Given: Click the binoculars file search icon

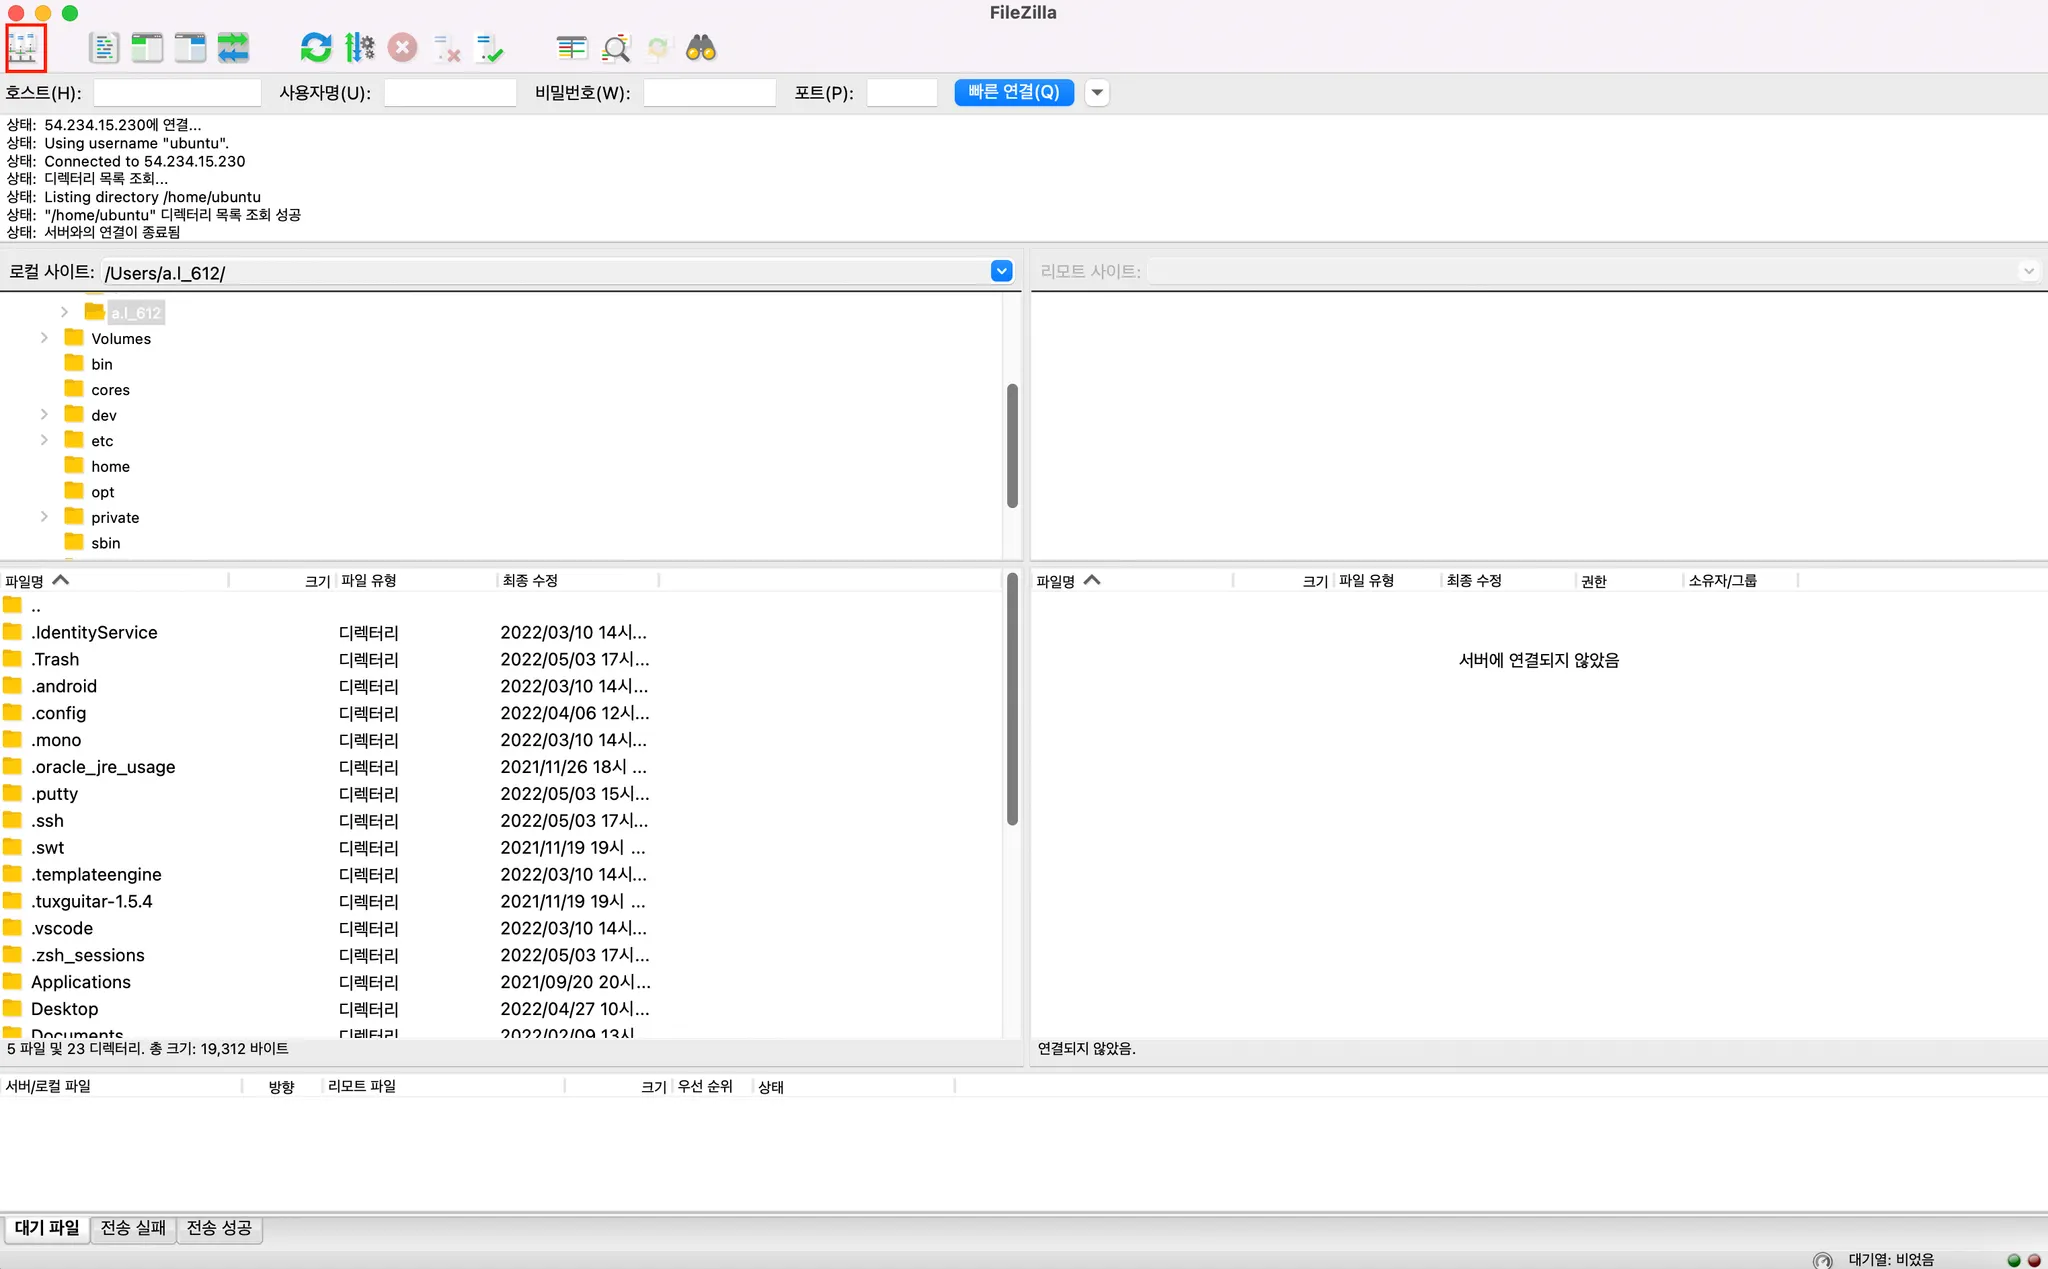Looking at the screenshot, I should 701,48.
